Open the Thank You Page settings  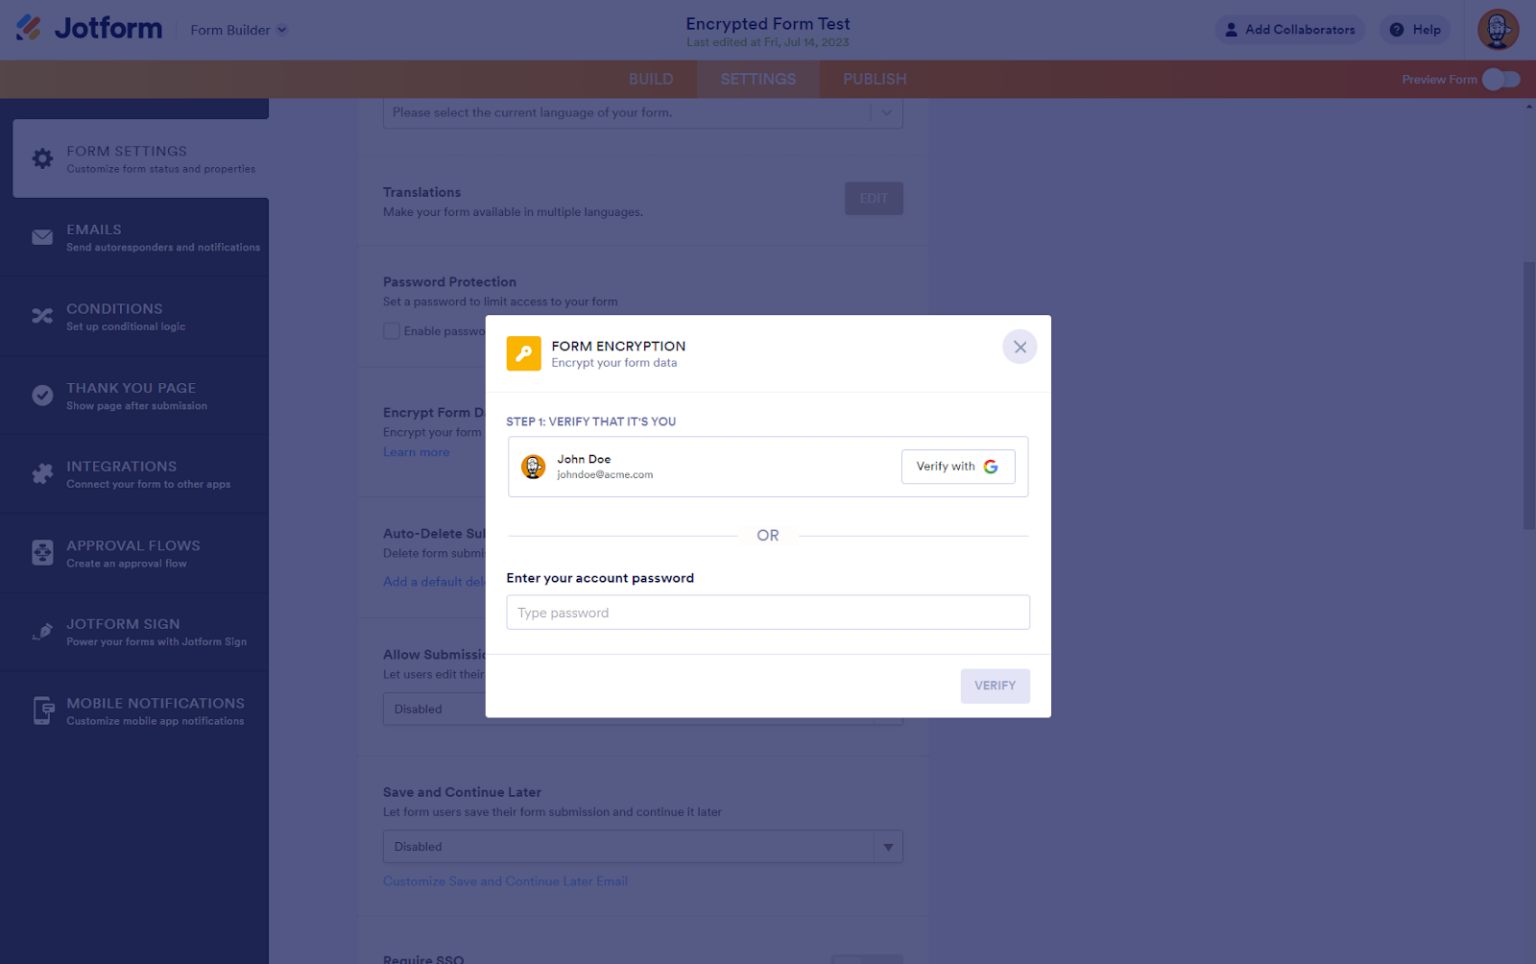pos(135,395)
